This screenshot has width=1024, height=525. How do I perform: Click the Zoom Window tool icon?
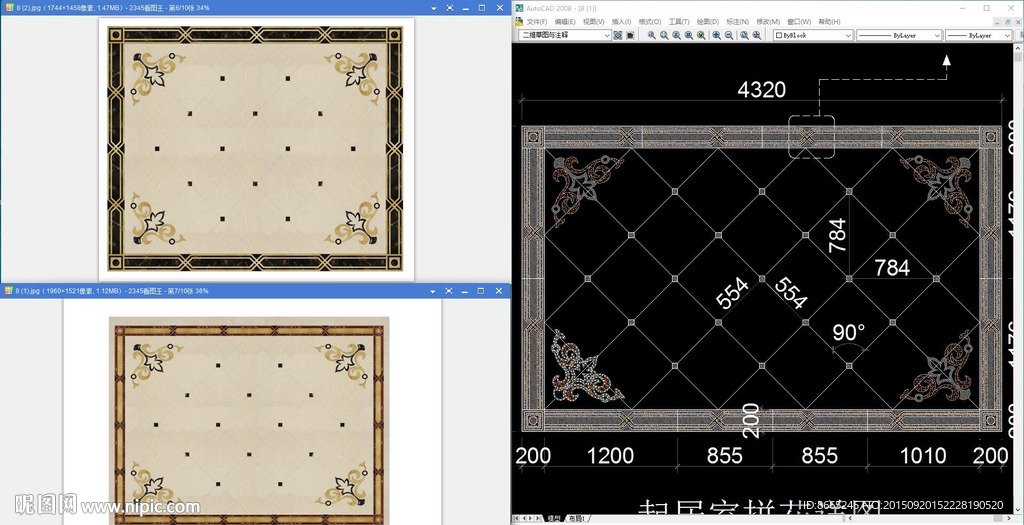(652, 35)
